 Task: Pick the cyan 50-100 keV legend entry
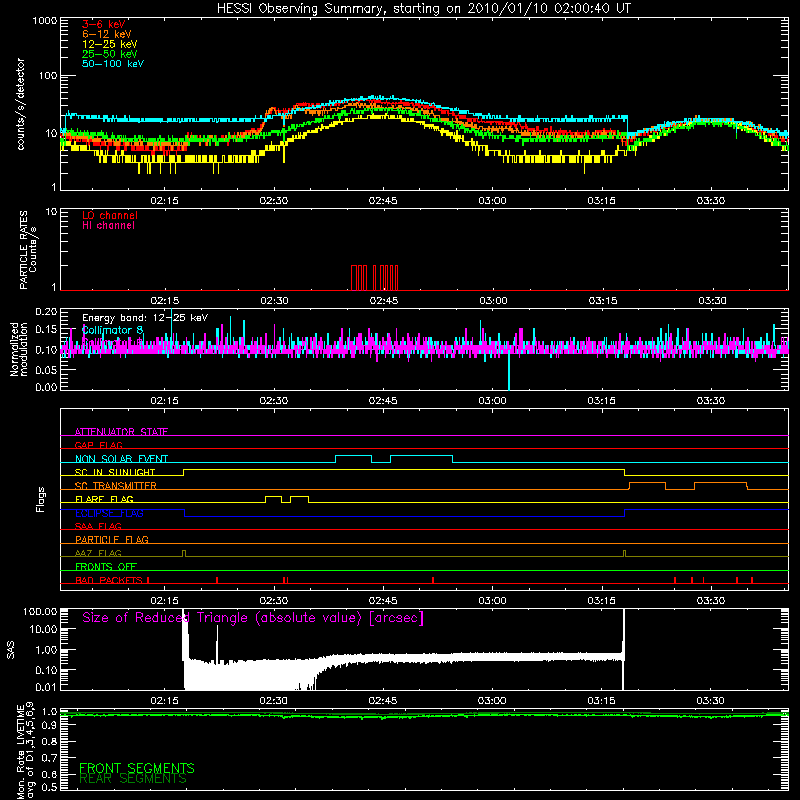point(113,64)
